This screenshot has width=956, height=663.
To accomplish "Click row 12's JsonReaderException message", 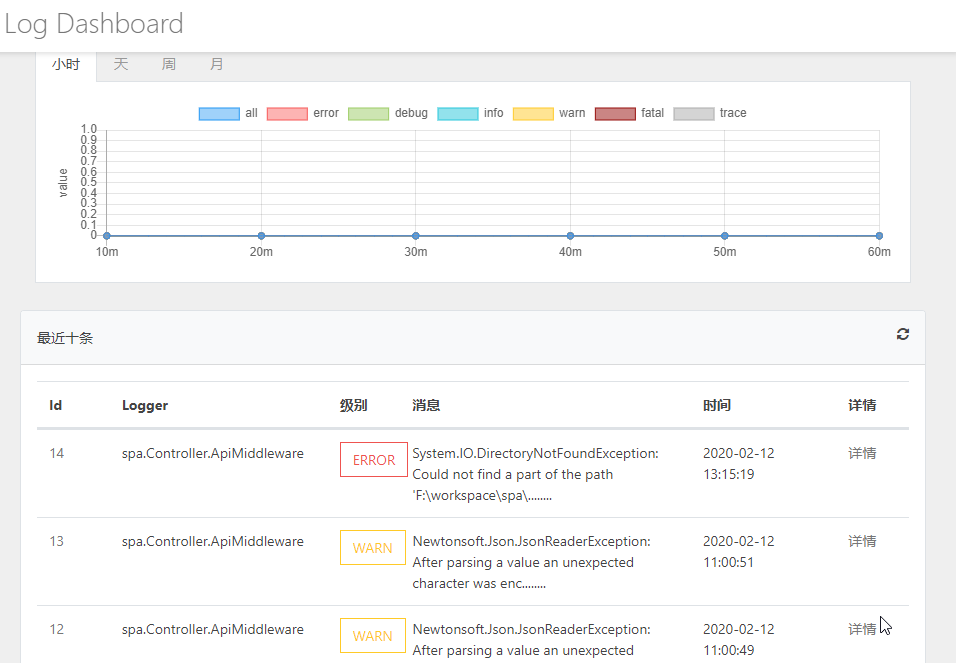I will 532,640.
